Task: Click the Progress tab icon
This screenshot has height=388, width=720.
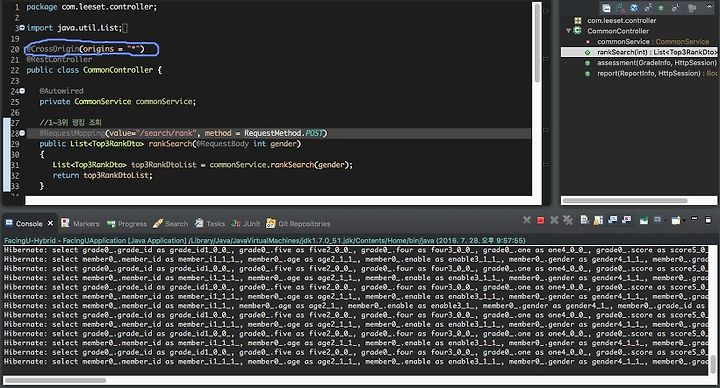Action: click(111, 224)
